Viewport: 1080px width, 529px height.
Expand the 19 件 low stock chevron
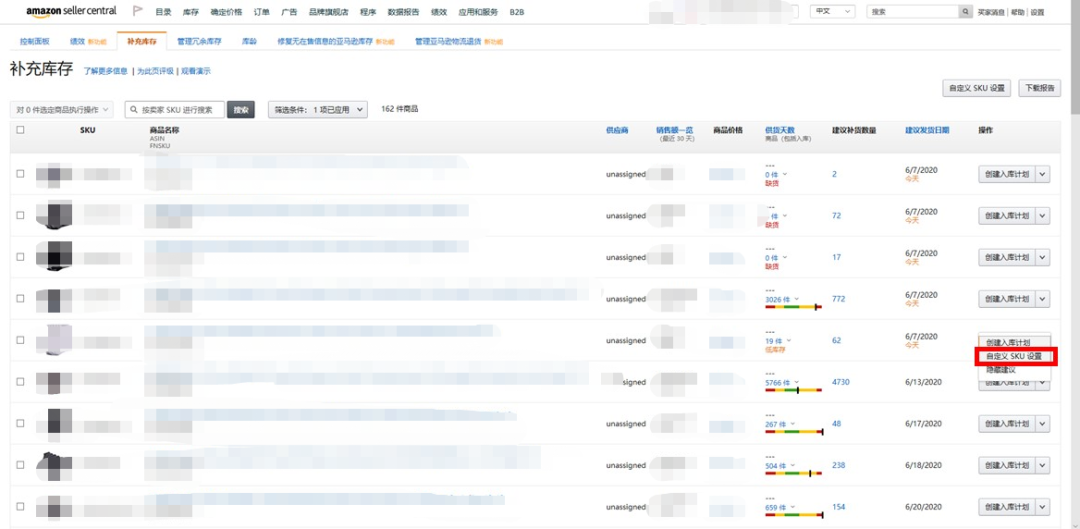point(789,341)
